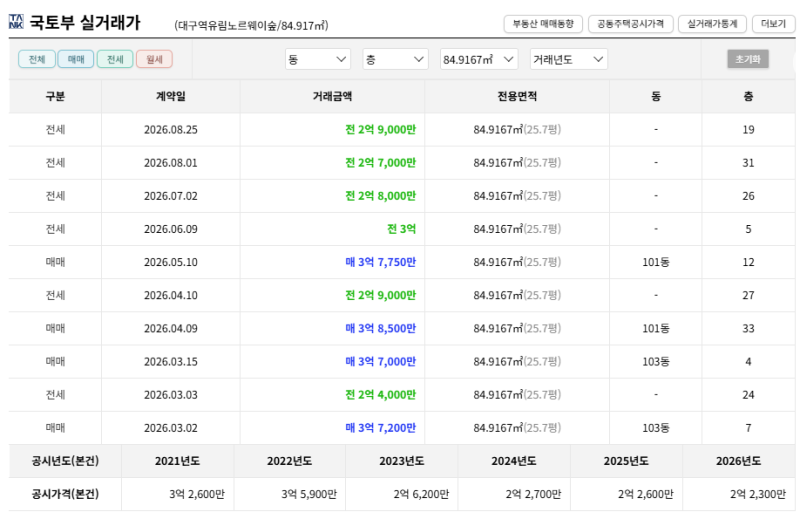800x519 pixels.
Task: Click floor value 19
Action: [748, 130]
